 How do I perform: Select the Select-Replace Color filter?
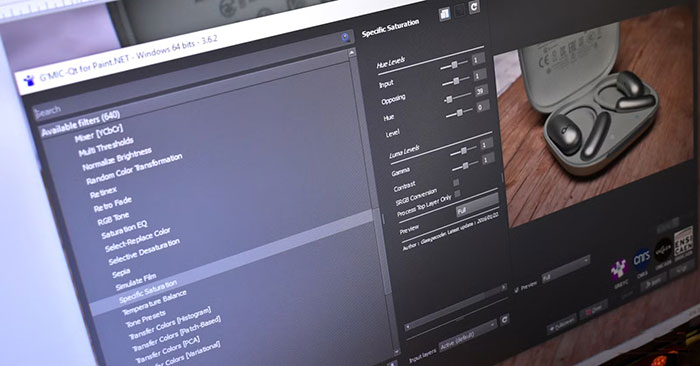pos(138,240)
